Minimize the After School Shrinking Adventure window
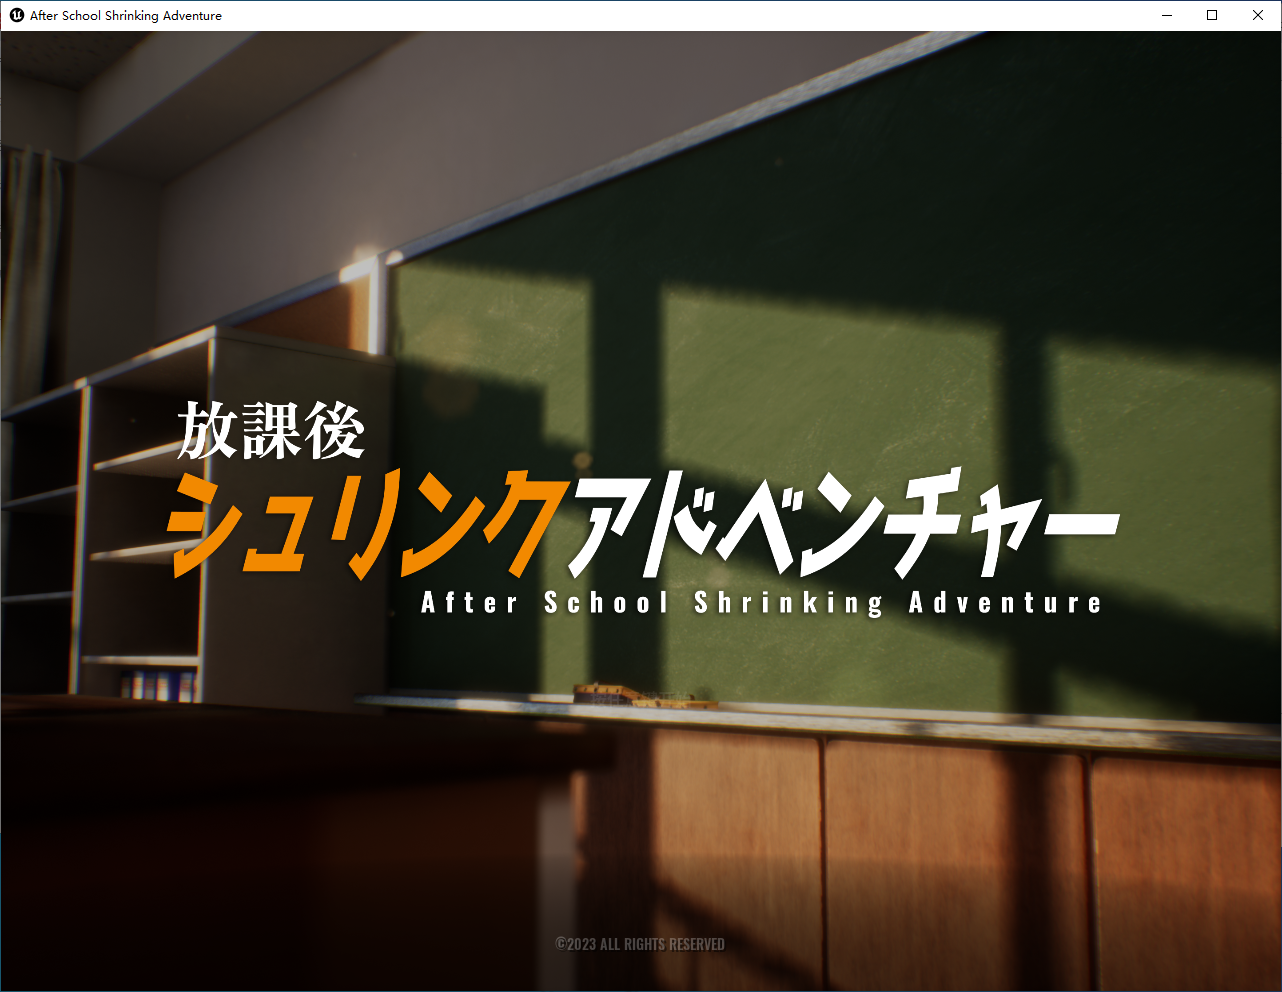The width and height of the screenshot is (1282, 992). point(1166,15)
